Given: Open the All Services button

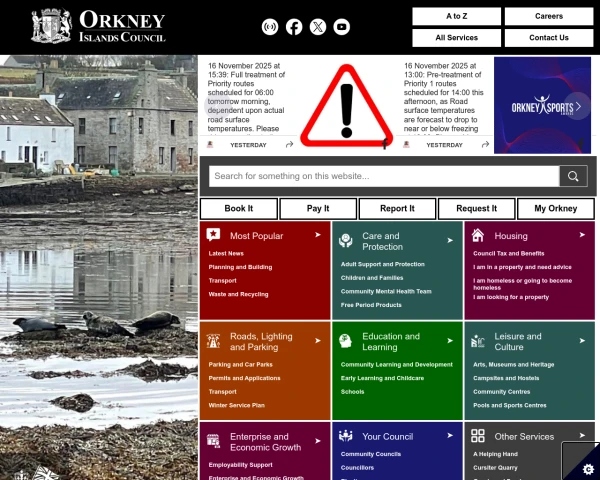Looking at the screenshot, I should 457,38.
